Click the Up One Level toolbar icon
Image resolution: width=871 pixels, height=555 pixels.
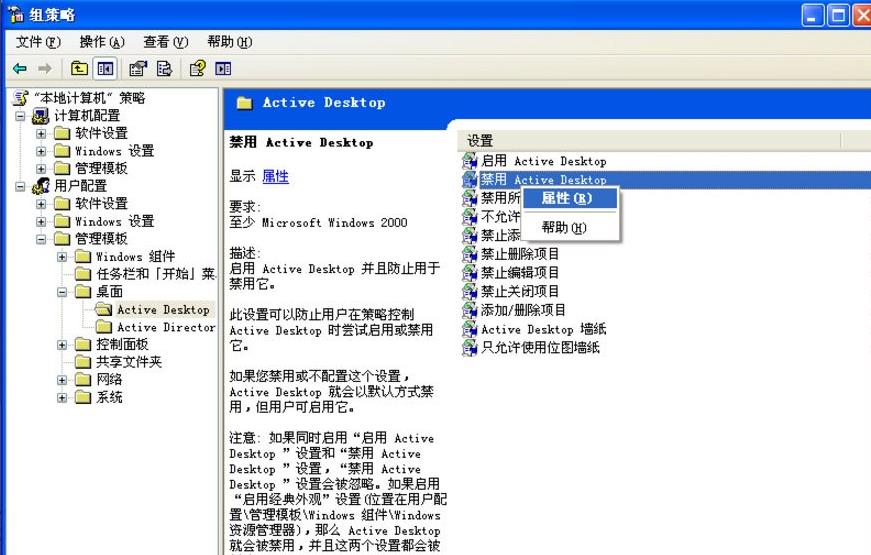79,68
